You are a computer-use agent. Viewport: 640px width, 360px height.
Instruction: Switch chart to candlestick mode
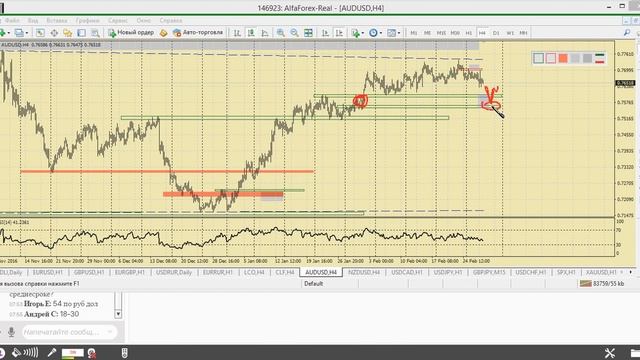point(251,33)
